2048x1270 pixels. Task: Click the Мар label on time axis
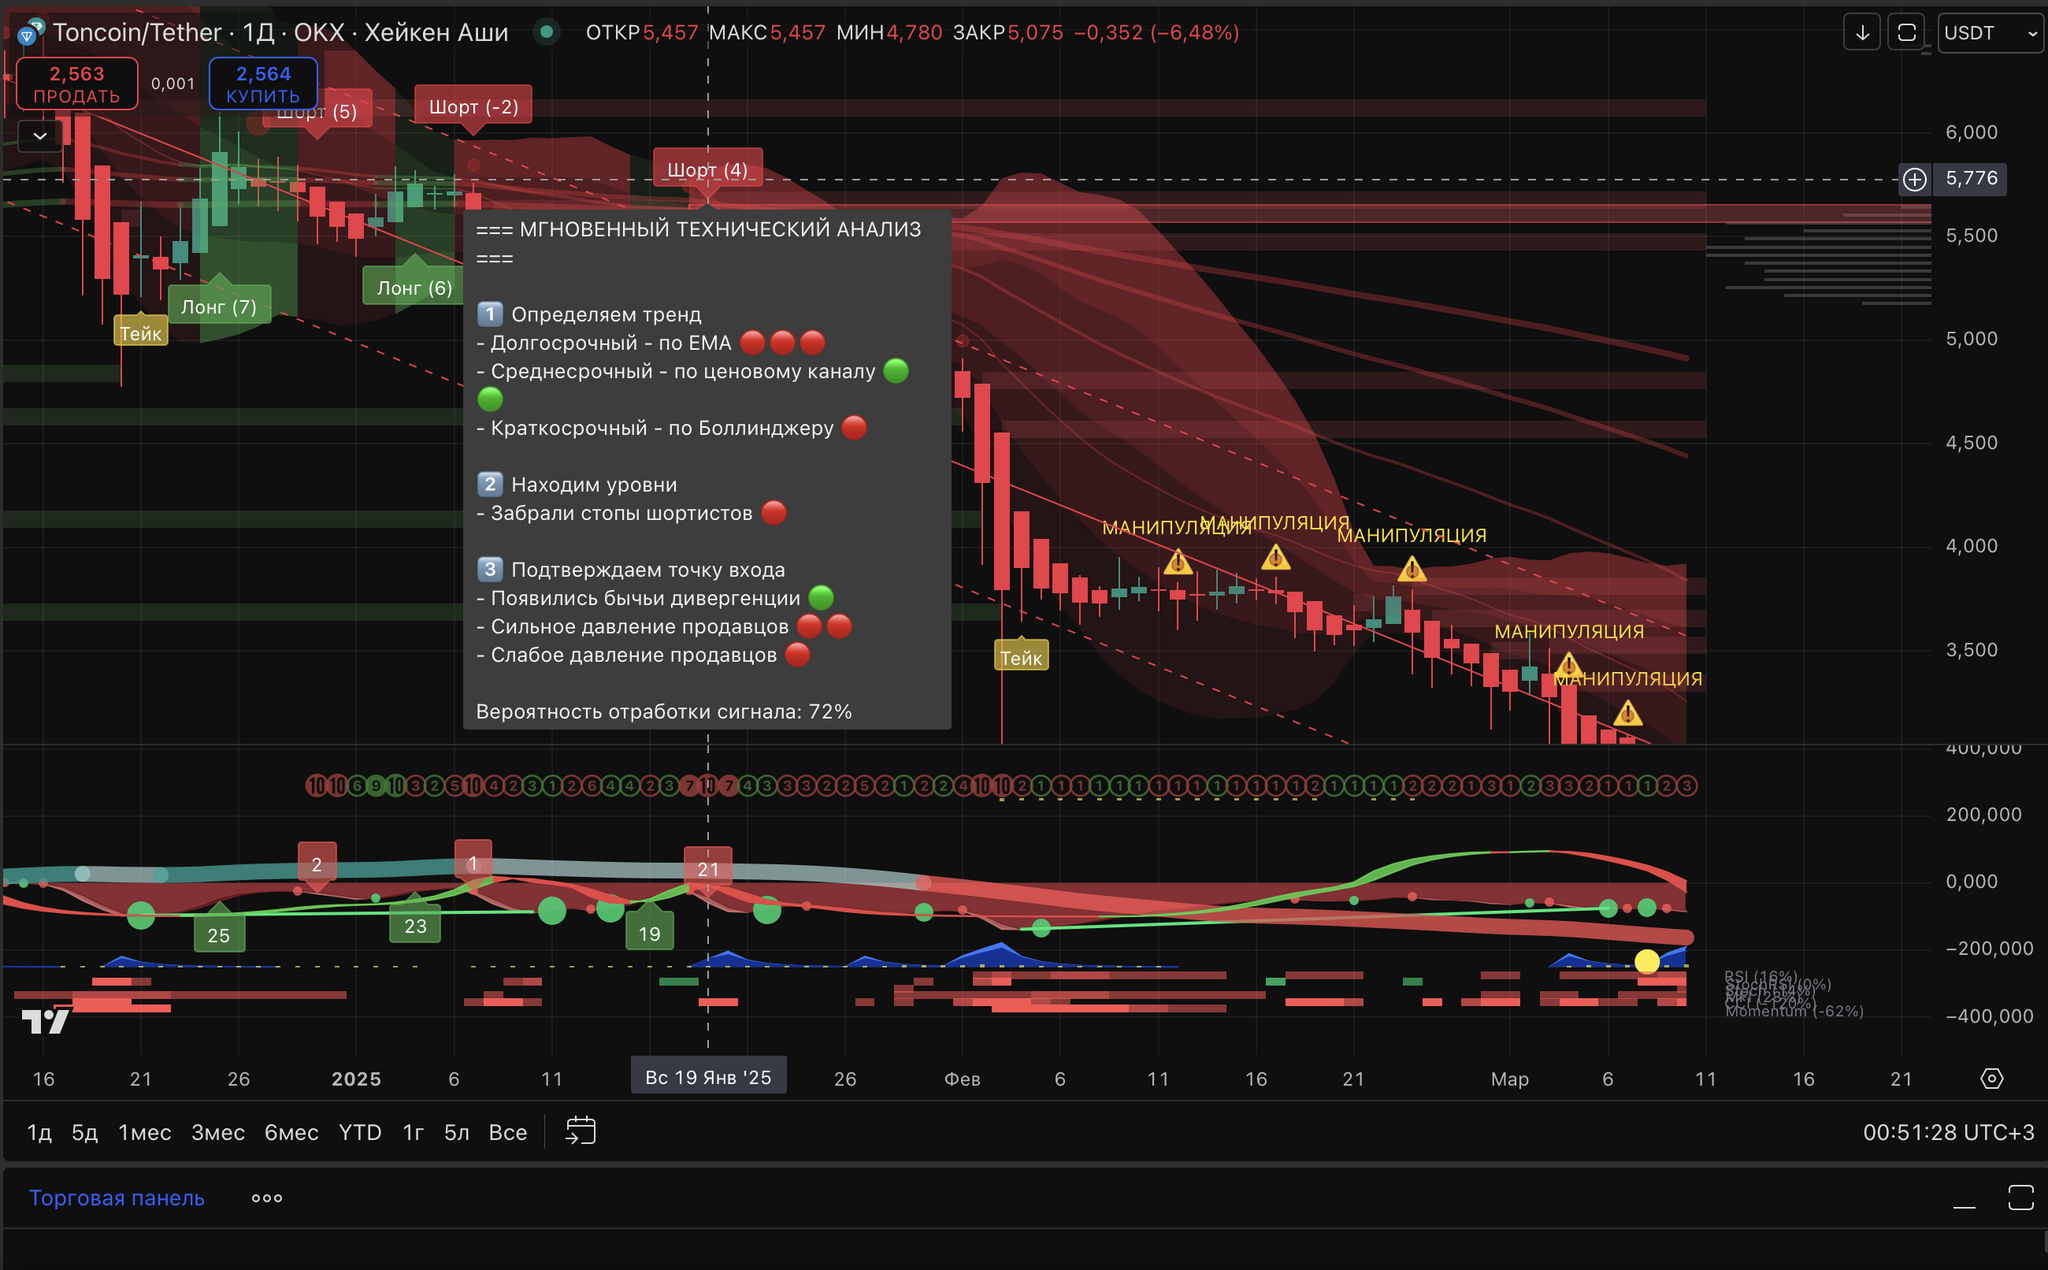(x=1509, y=1079)
